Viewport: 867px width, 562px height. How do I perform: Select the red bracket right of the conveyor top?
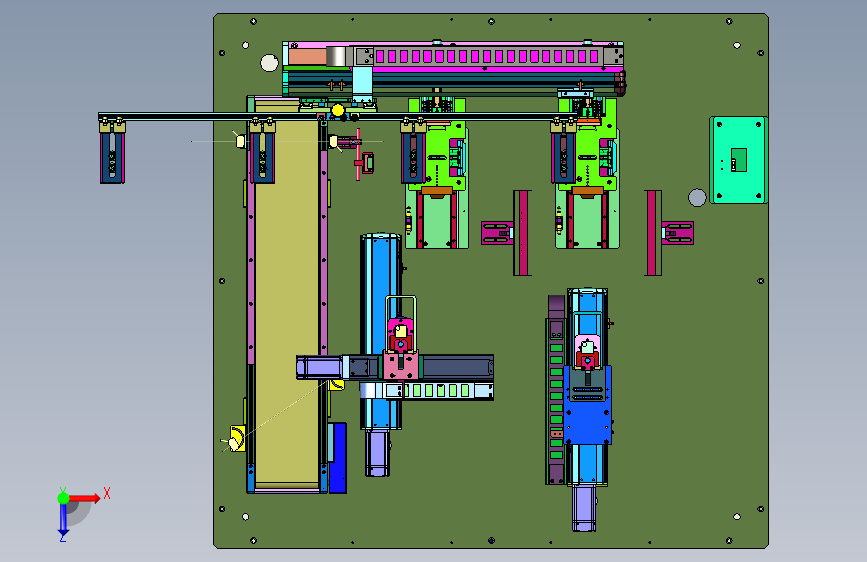(x=364, y=162)
